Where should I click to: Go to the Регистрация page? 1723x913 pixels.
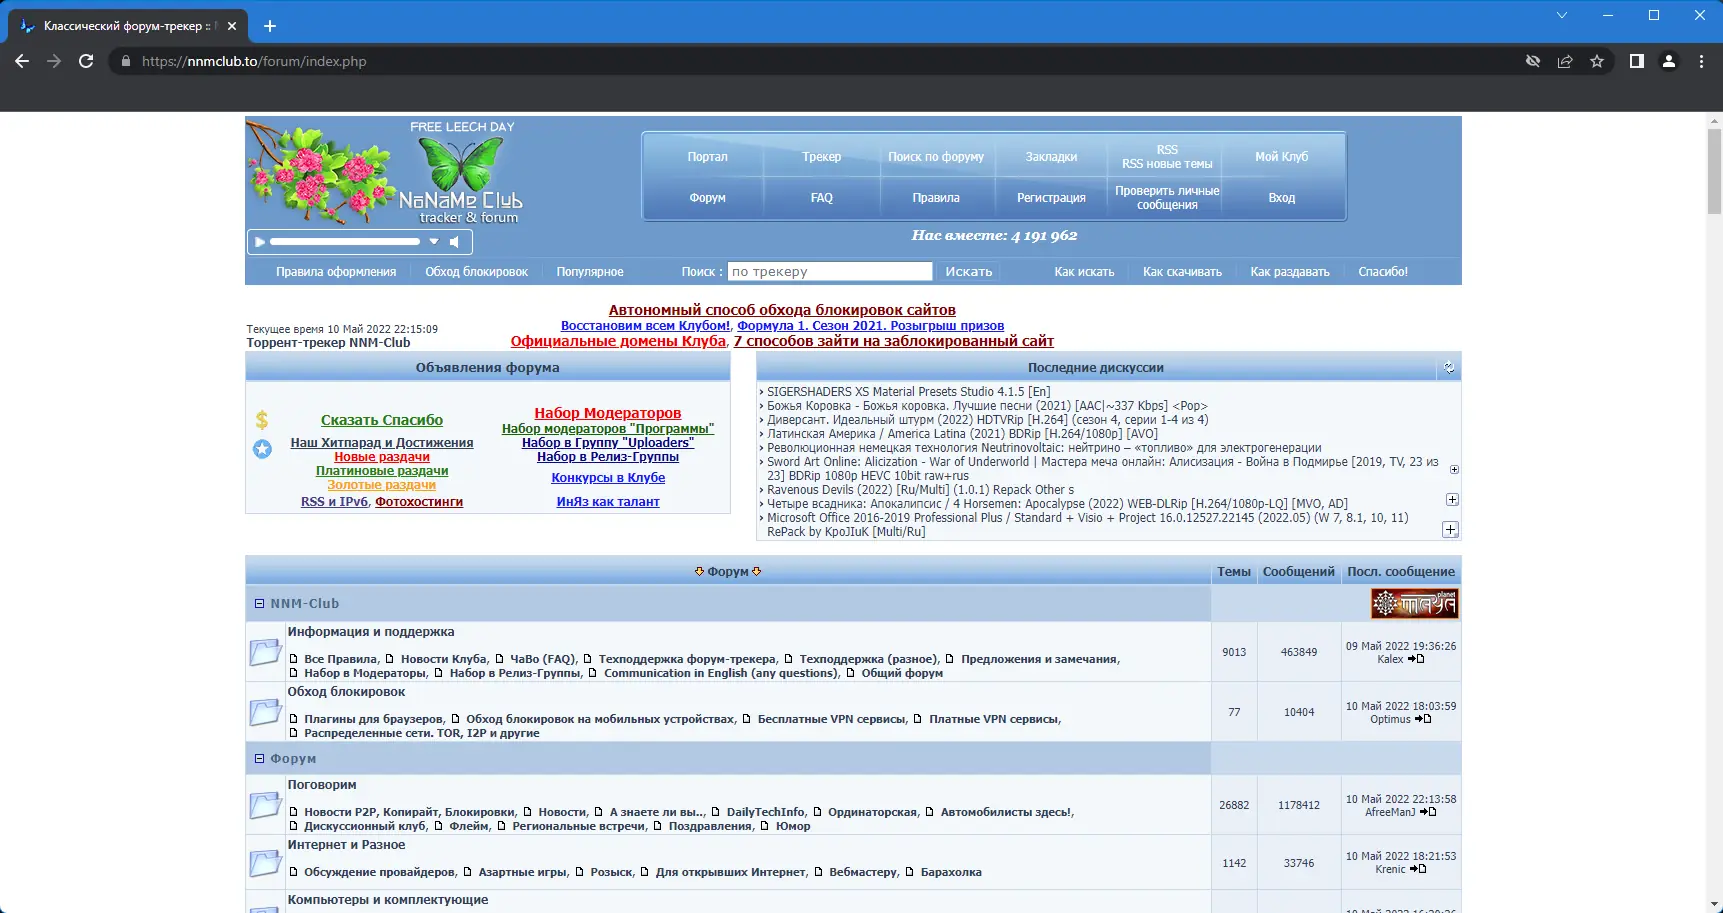pyautogui.click(x=1051, y=198)
